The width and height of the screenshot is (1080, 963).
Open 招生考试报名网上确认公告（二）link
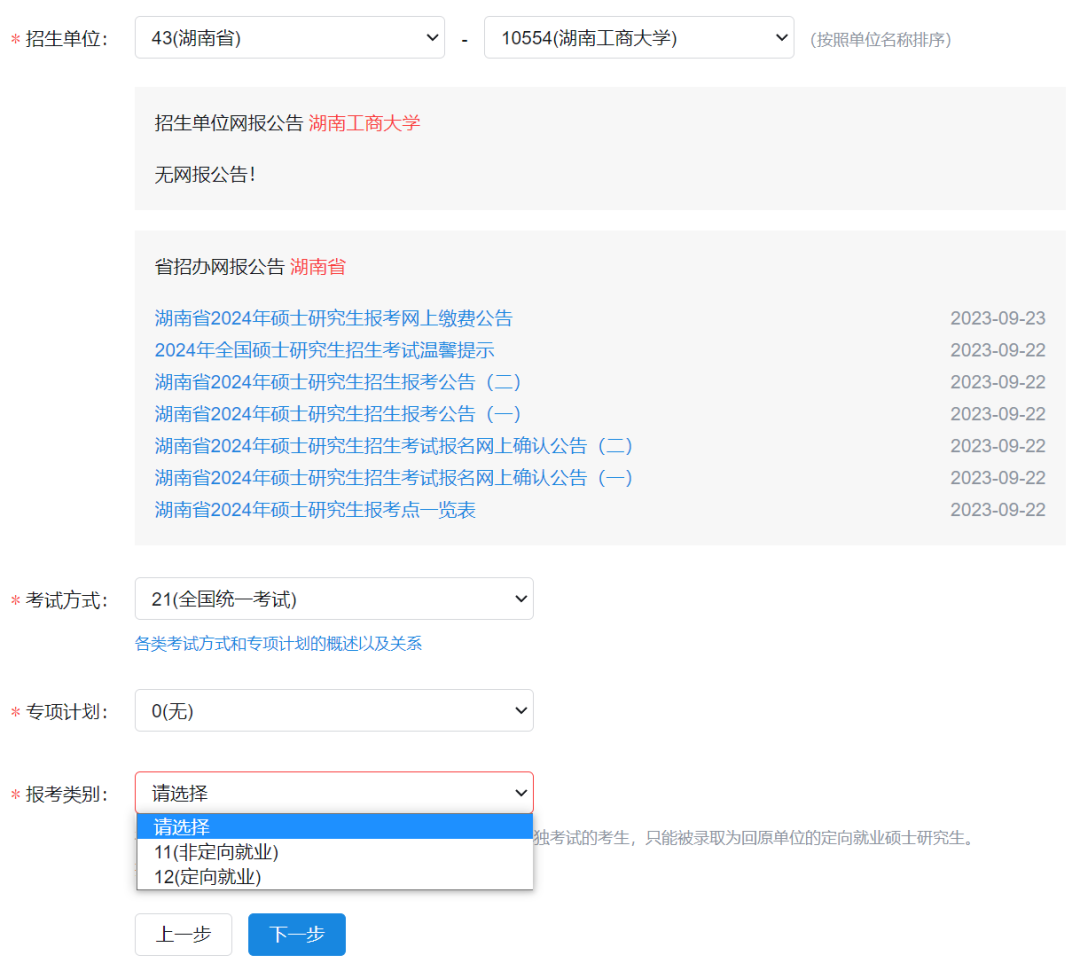[x=394, y=446]
